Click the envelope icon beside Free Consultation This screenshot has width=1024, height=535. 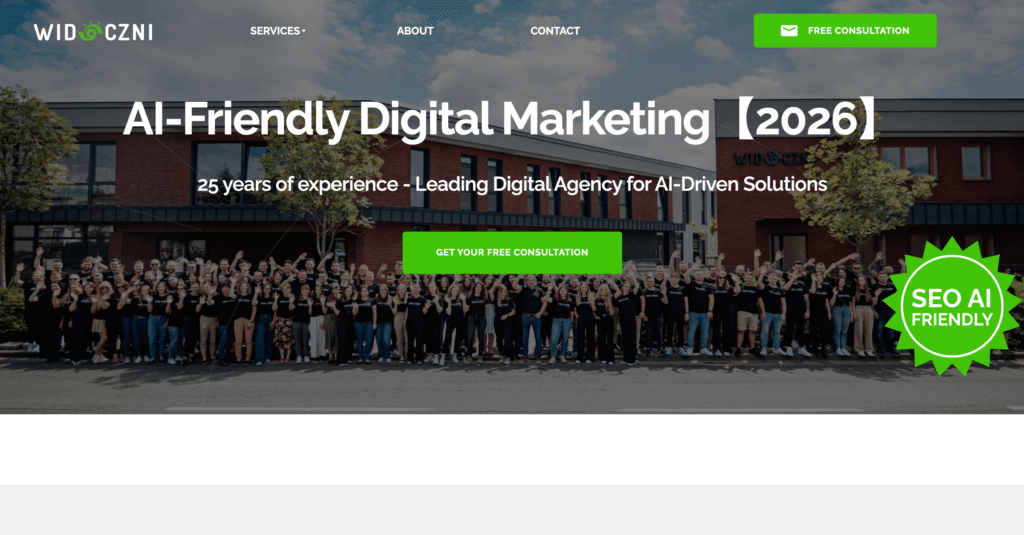789,31
